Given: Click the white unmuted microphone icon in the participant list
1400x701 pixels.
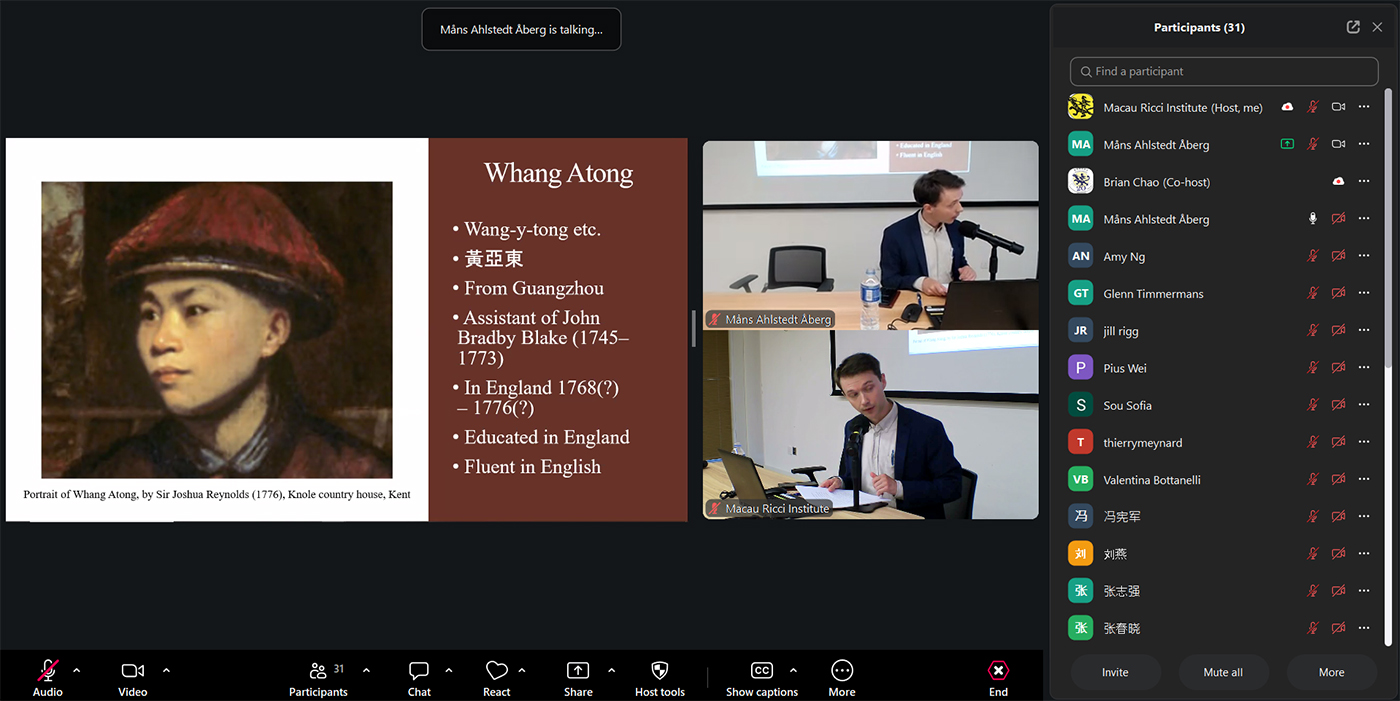Looking at the screenshot, I should click(x=1313, y=219).
